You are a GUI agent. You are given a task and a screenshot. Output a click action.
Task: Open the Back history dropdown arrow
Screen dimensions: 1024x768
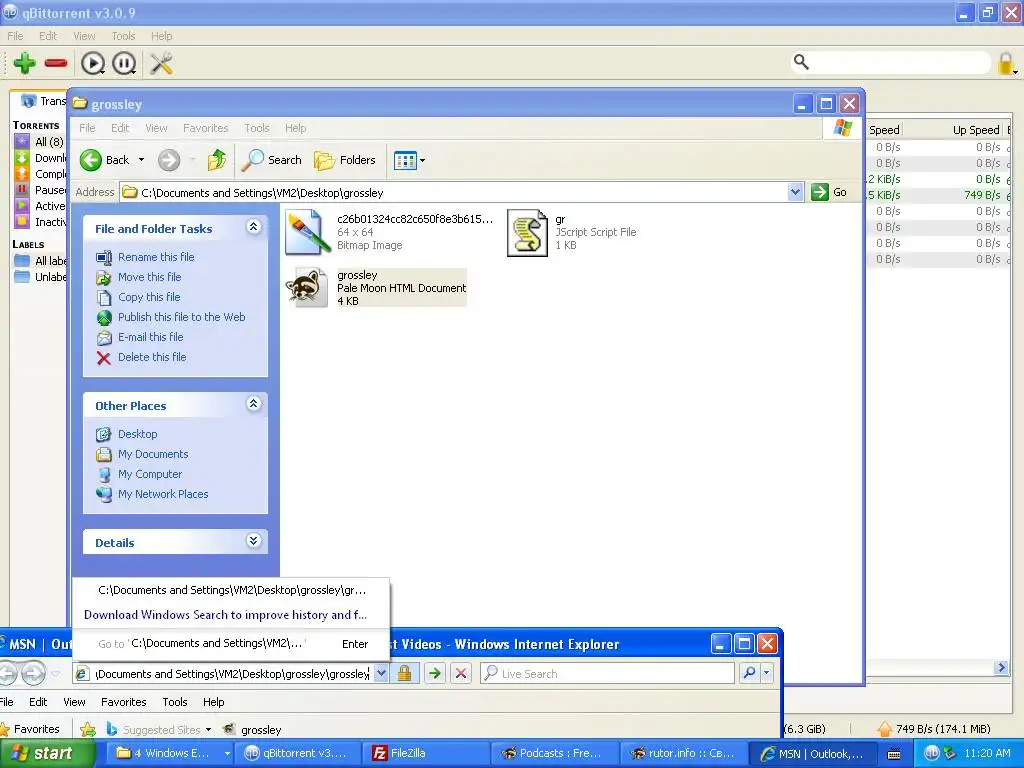tap(141, 160)
